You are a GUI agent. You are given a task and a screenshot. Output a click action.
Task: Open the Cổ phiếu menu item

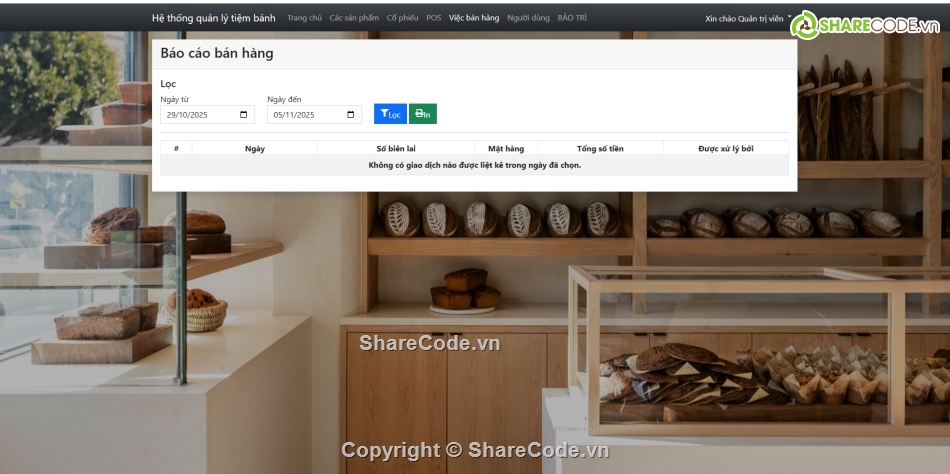coord(402,18)
